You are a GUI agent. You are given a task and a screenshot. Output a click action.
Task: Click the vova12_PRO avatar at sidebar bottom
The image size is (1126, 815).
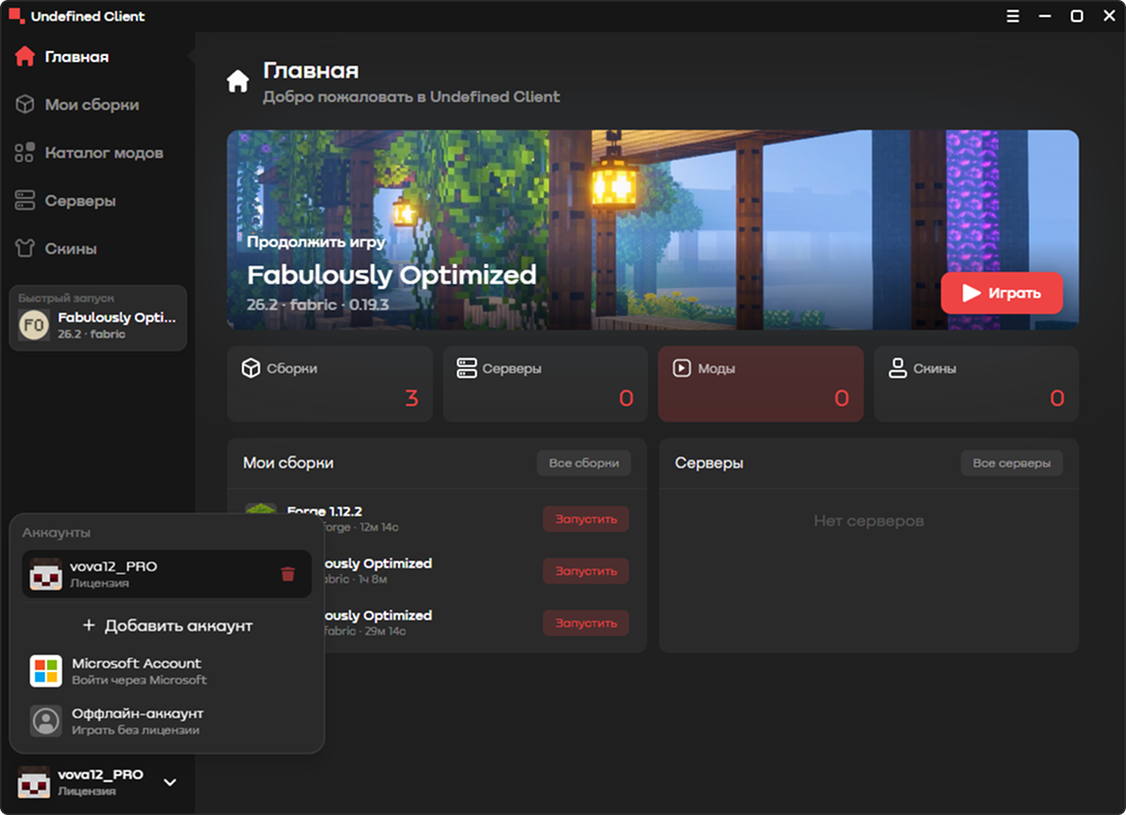tap(34, 782)
